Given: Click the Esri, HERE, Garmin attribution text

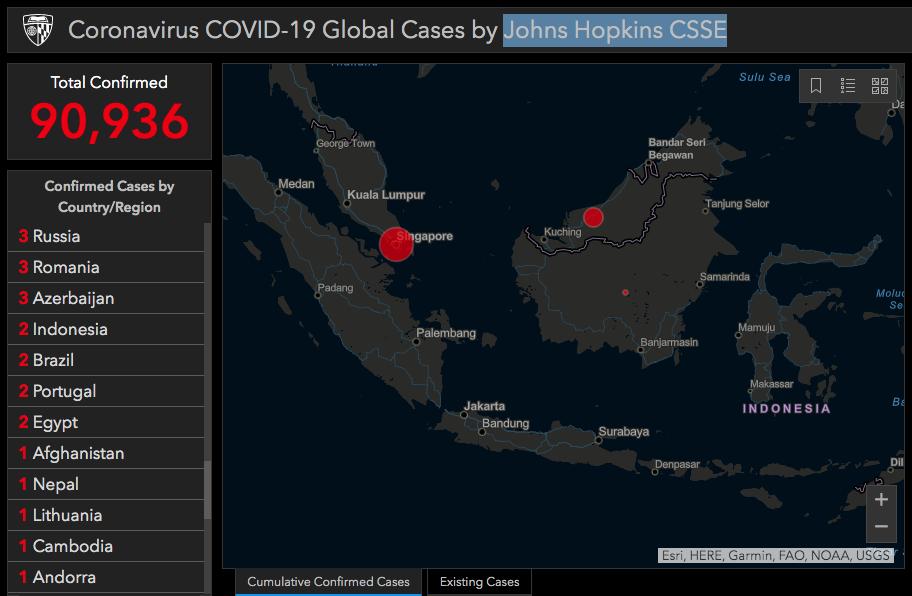Looking at the screenshot, I should (776, 555).
